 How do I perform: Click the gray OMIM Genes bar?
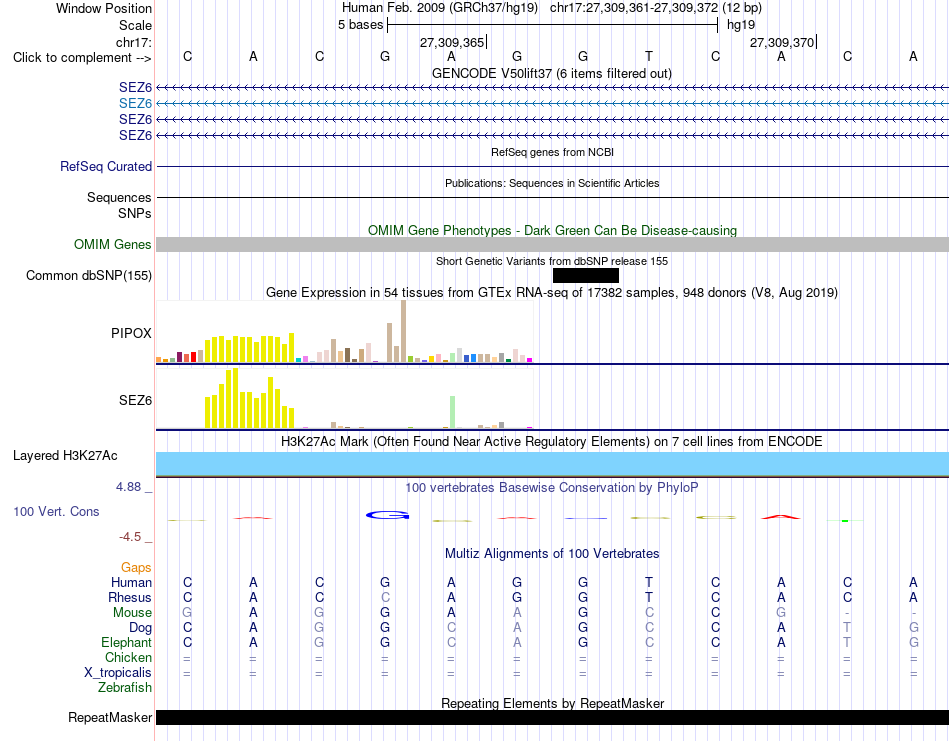pyautogui.click(x=552, y=245)
